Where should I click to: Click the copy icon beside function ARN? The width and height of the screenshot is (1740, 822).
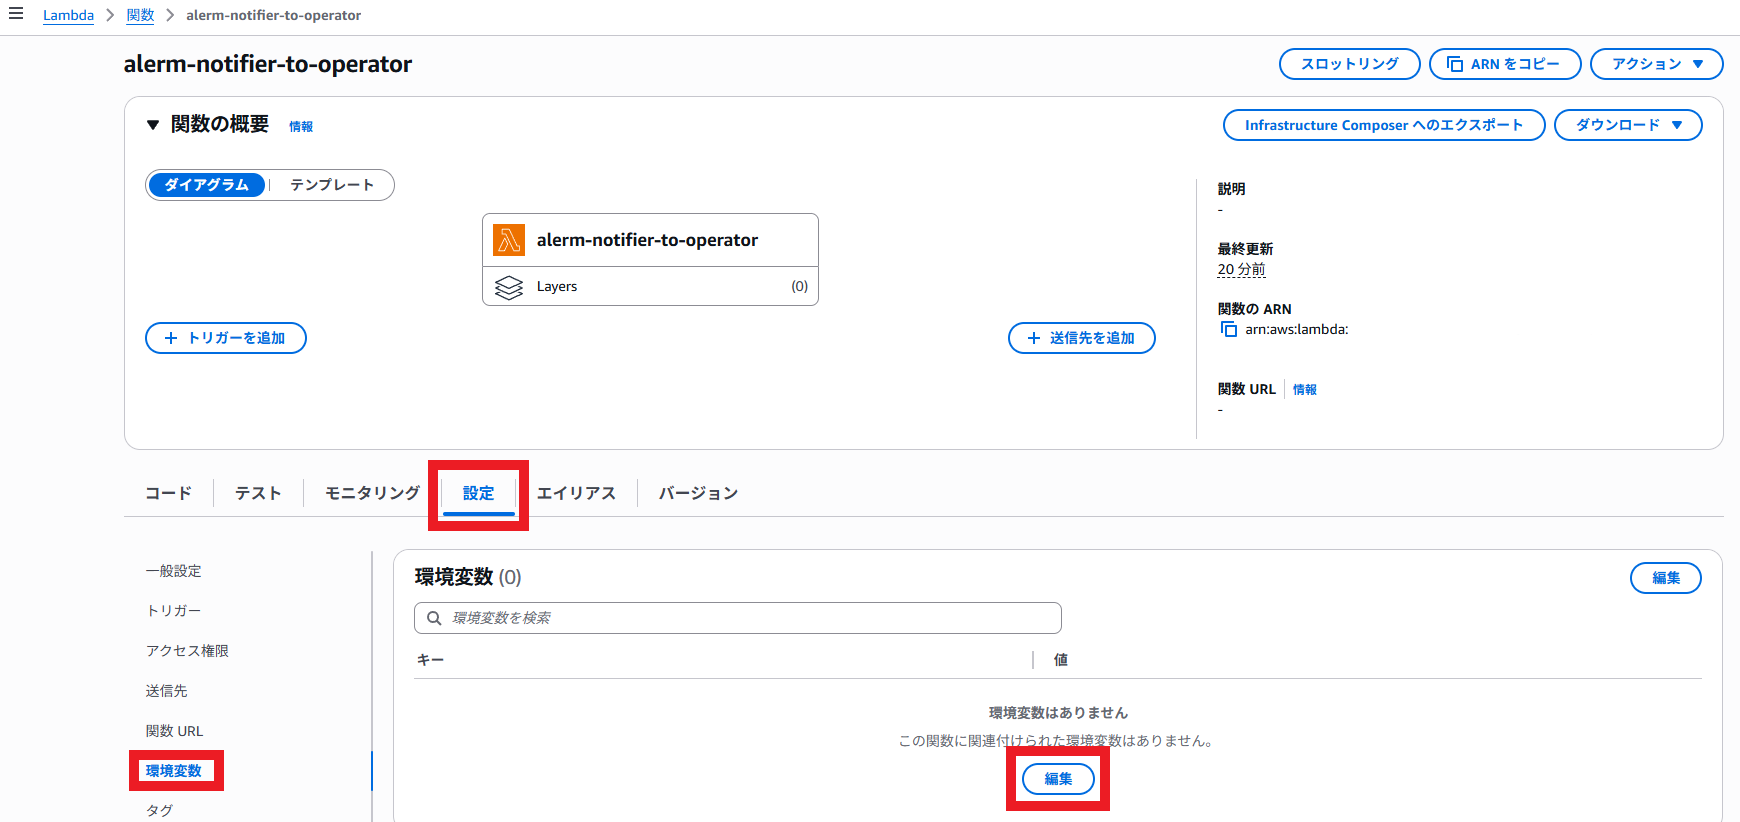tap(1229, 329)
